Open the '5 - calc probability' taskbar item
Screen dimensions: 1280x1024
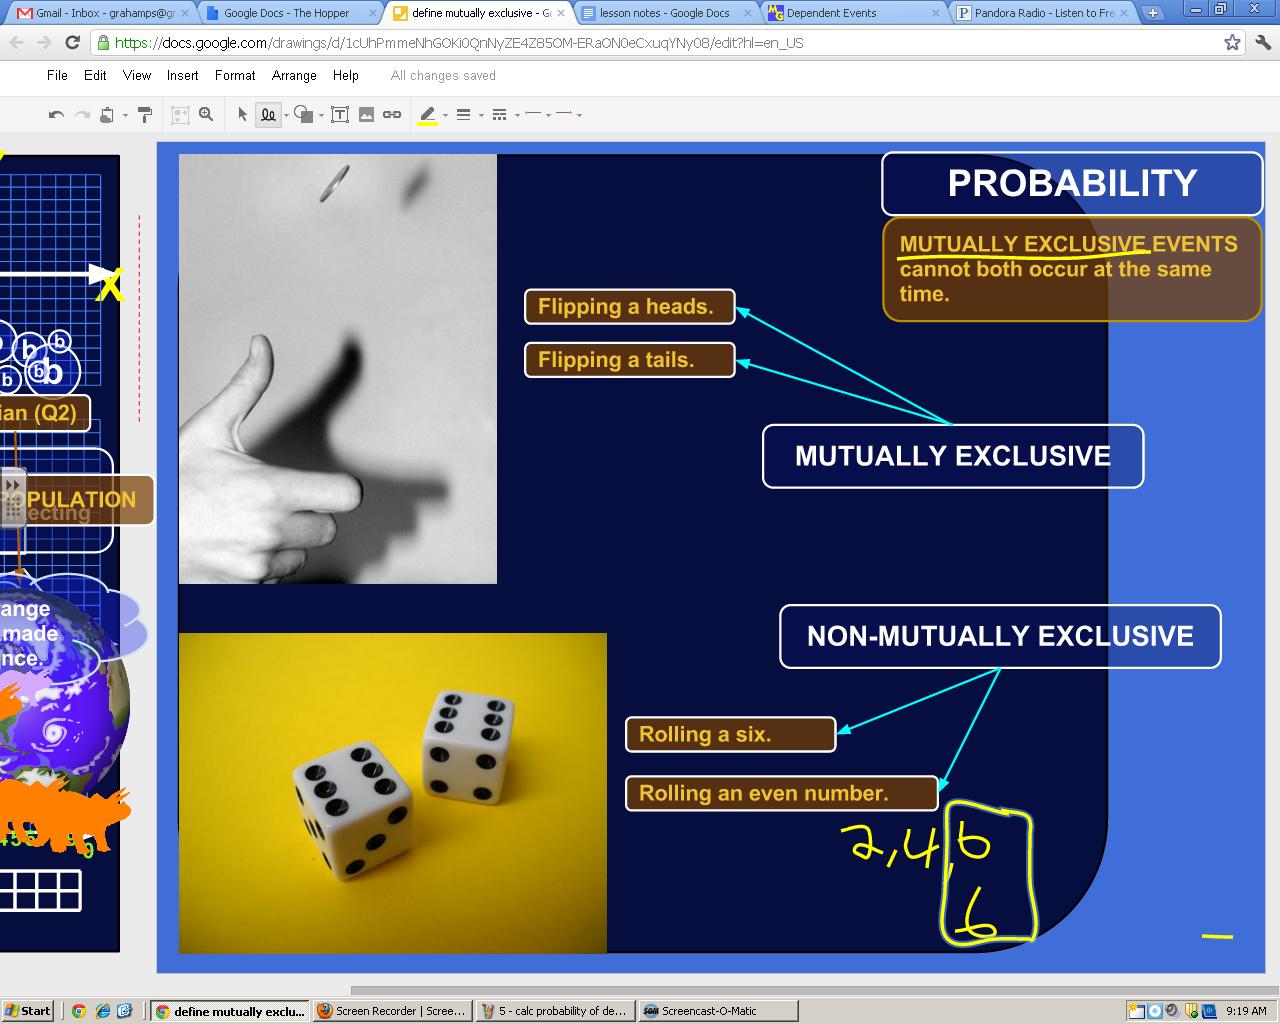555,1011
